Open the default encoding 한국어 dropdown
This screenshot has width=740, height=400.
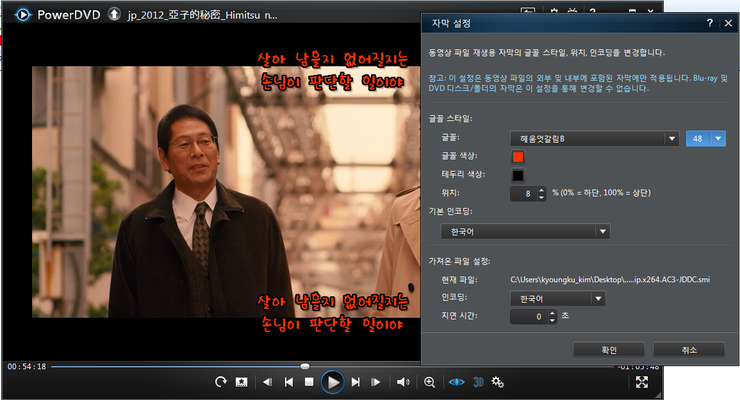[525, 232]
